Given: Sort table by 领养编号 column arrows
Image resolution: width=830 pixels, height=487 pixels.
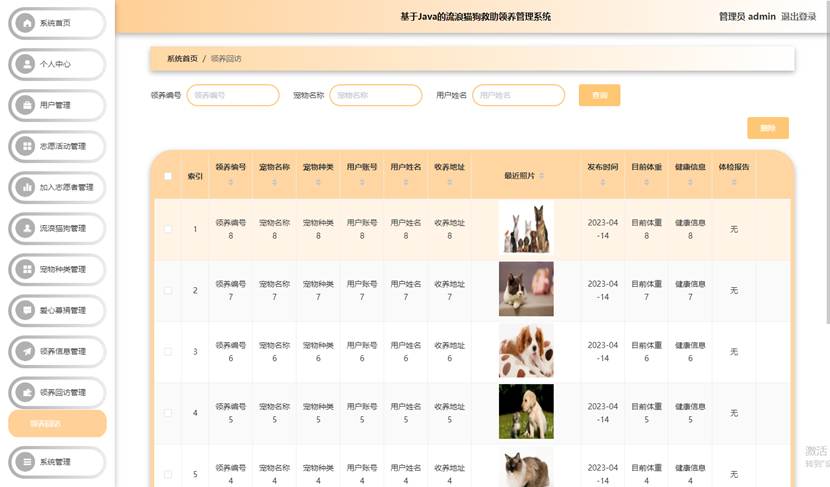Looking at the screenshot, I should pyautogui.click(x=231, y=183).
